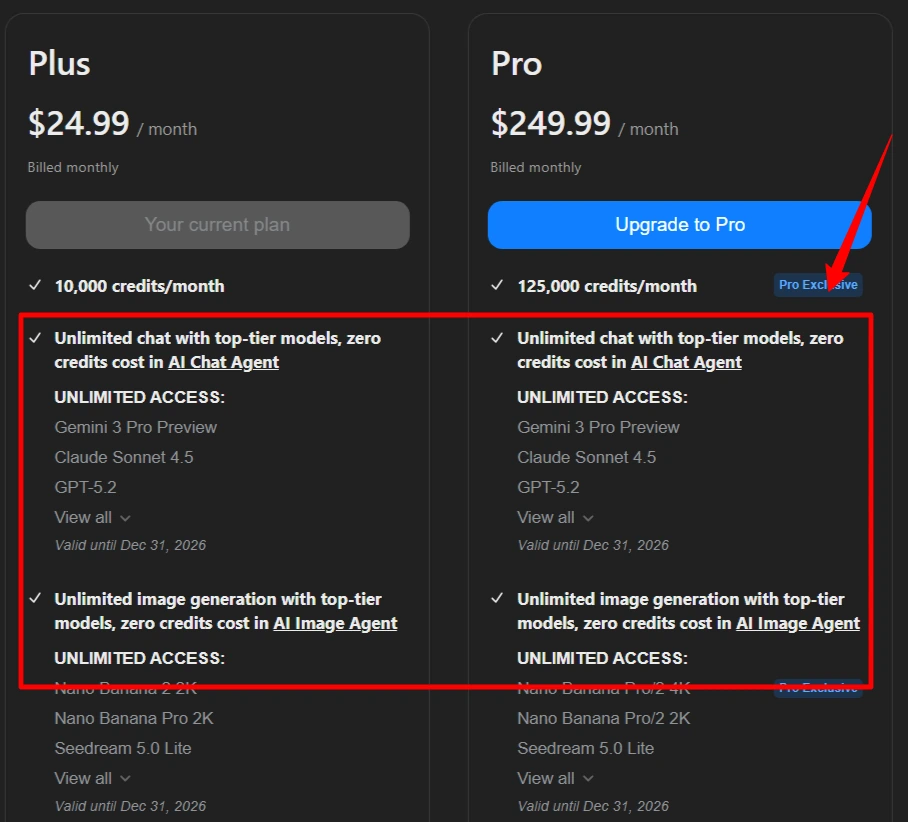Expand View all under Plus chat models

[92, 517]
